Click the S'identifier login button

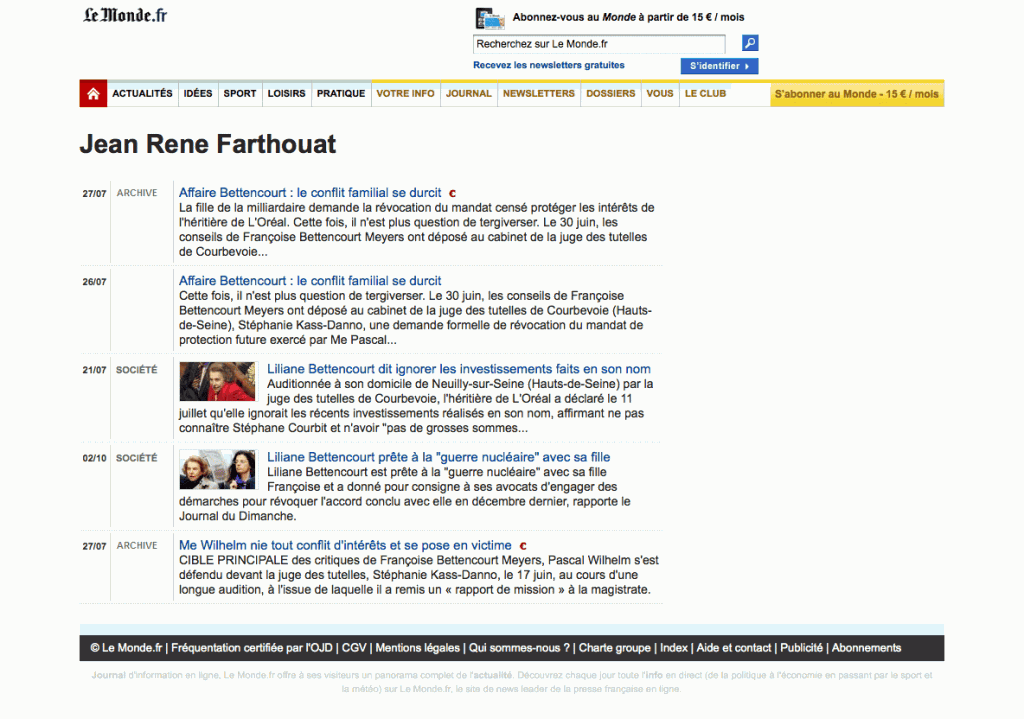(719, 66)
